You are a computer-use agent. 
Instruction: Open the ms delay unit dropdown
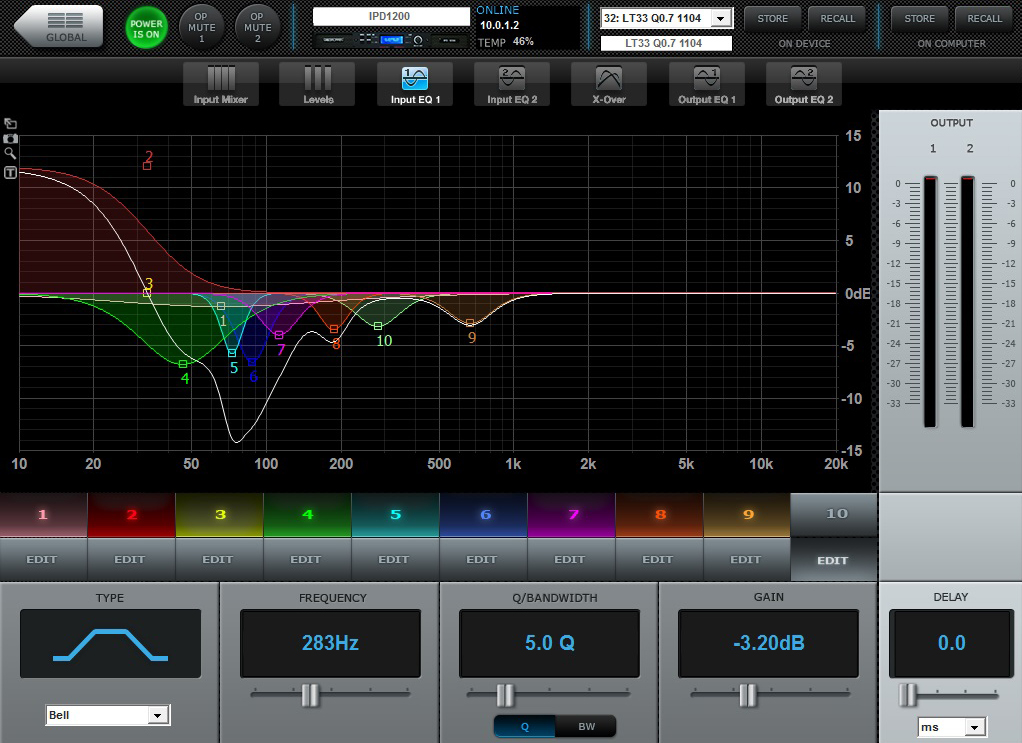pos(952,727)
